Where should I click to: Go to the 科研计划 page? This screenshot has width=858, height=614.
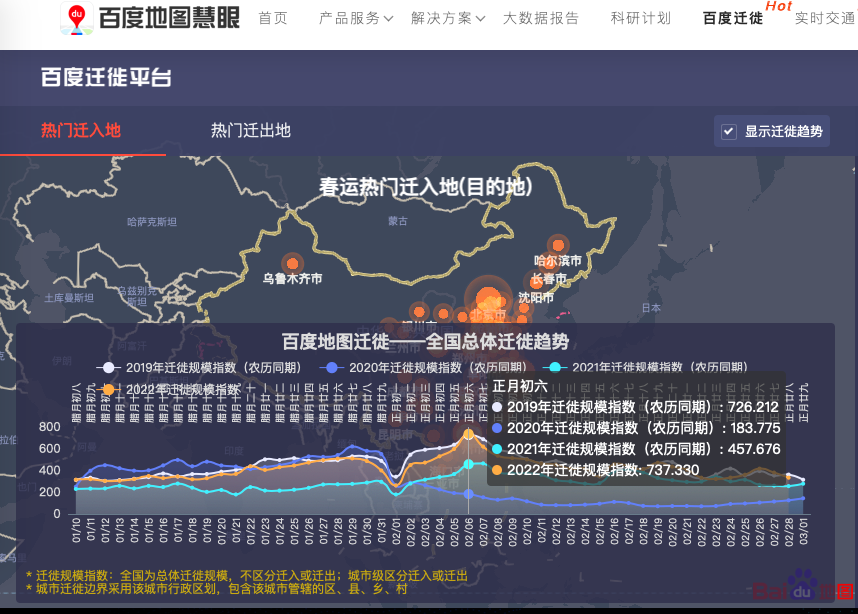pos(641,19)
